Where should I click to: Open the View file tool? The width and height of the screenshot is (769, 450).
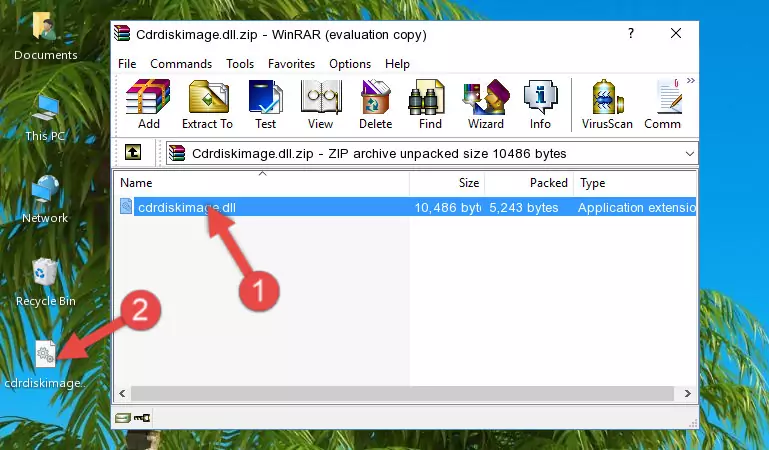321,104
